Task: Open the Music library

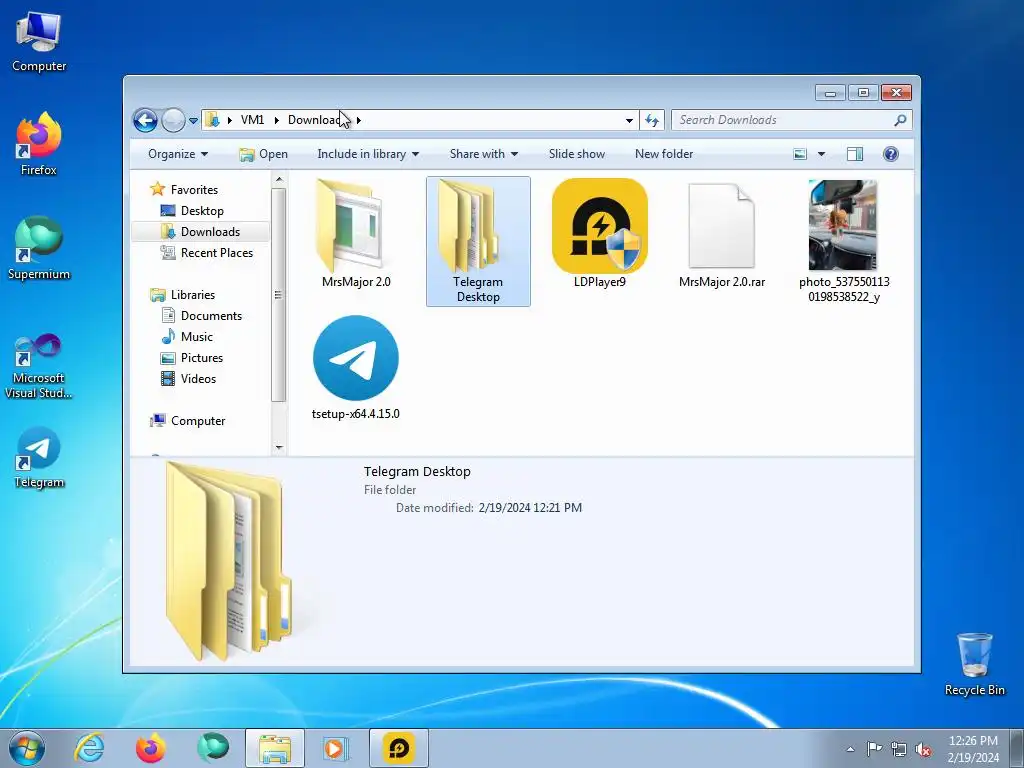Action: click(x=197, y=336)
